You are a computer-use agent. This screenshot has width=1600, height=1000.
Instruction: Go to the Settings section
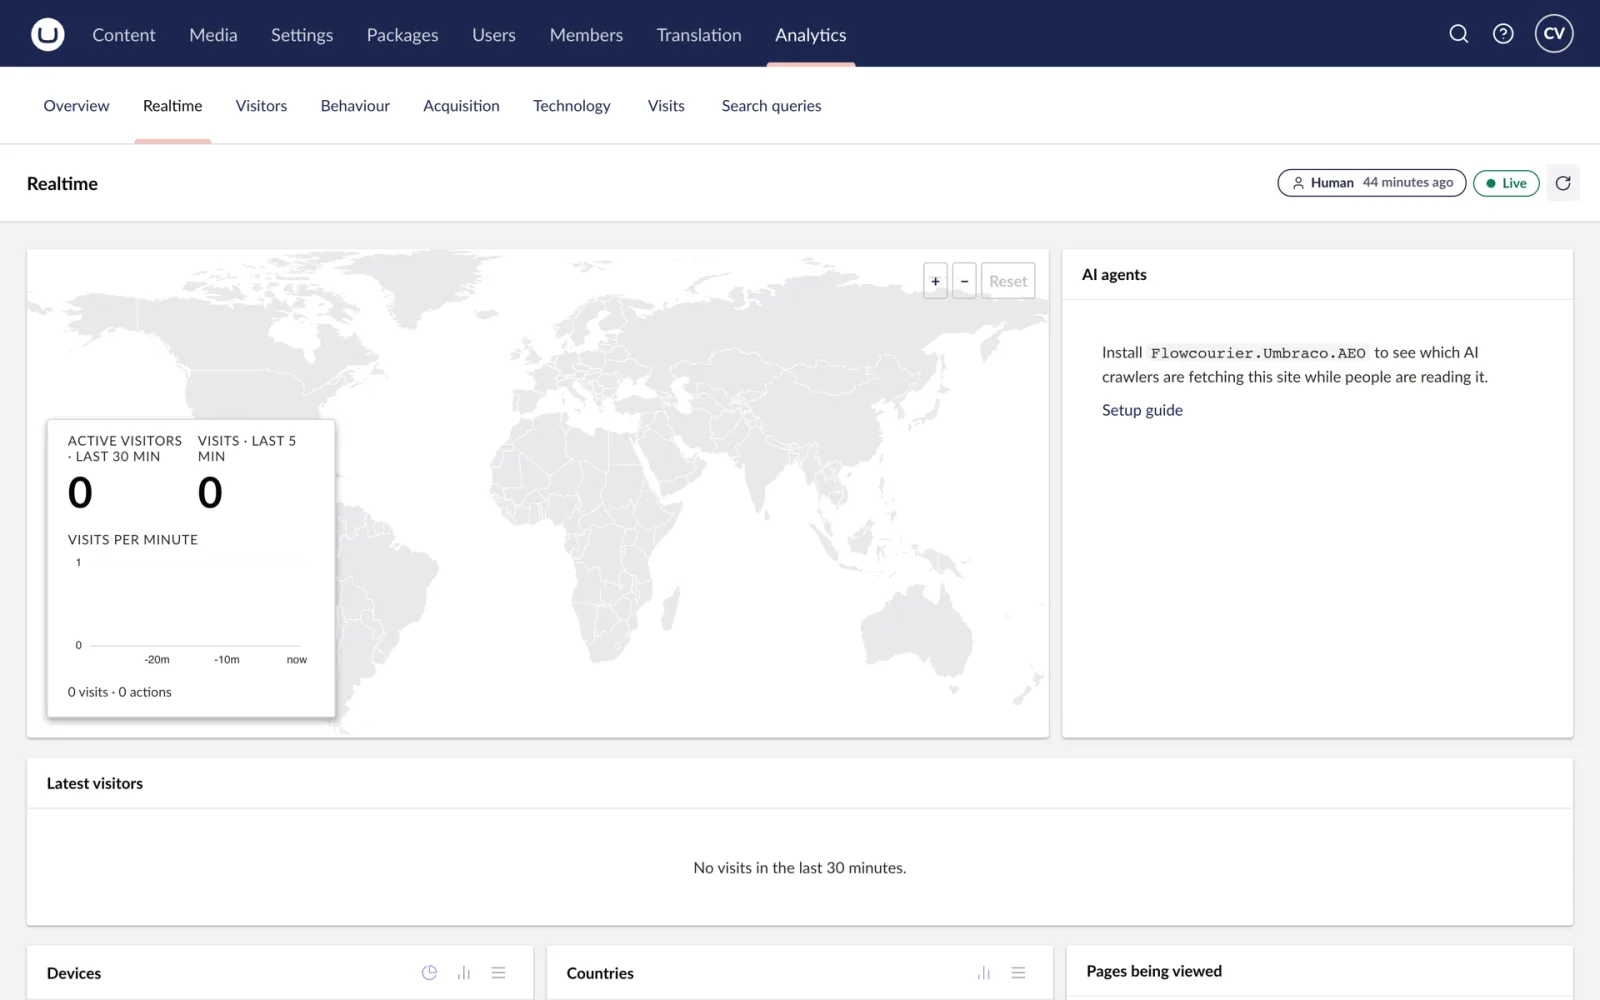coord(302,35)
